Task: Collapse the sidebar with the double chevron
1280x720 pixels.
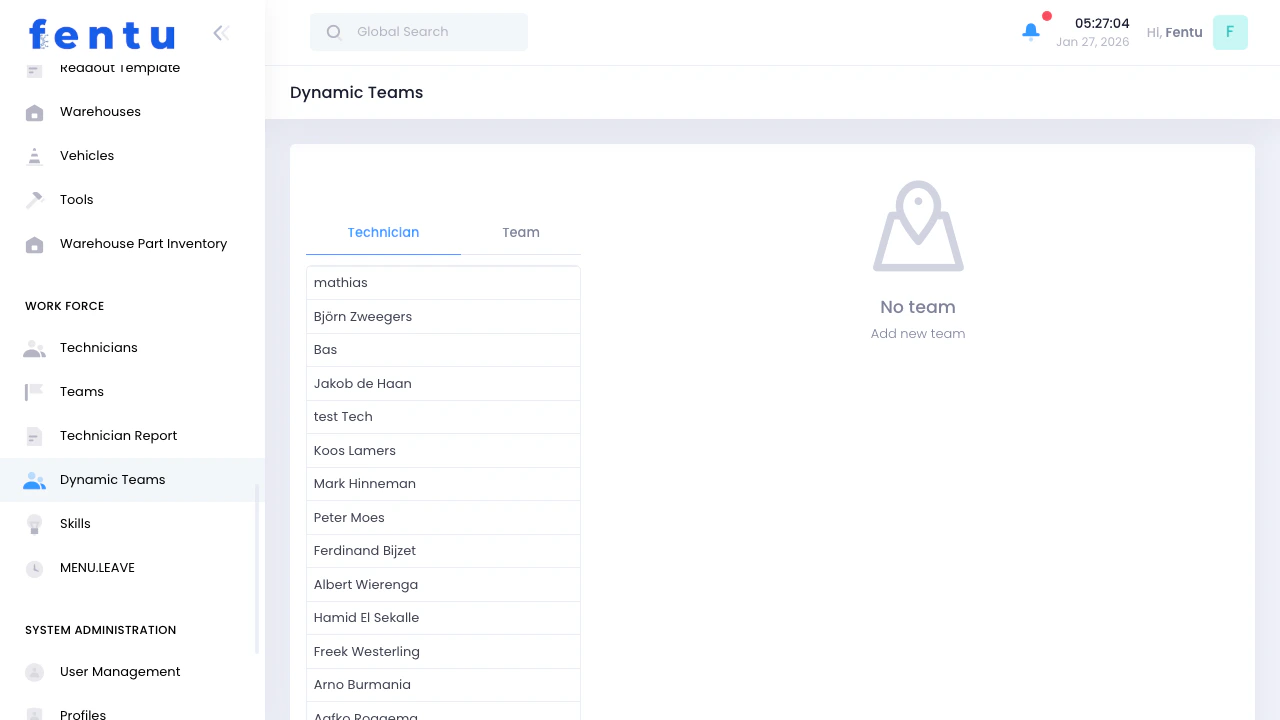Action: pos(221,33)
